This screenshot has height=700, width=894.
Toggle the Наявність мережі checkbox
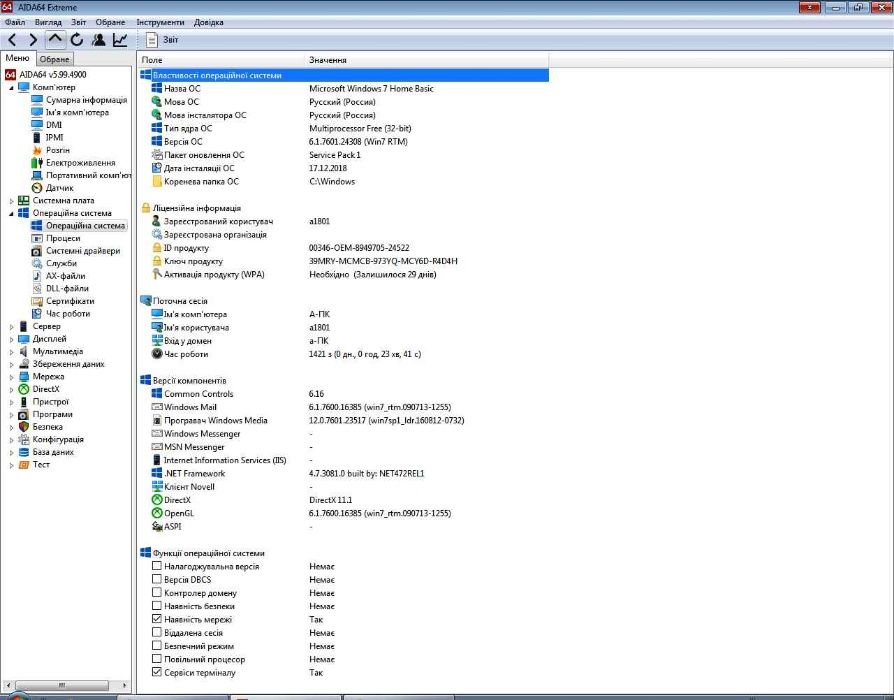coord(157,619)
